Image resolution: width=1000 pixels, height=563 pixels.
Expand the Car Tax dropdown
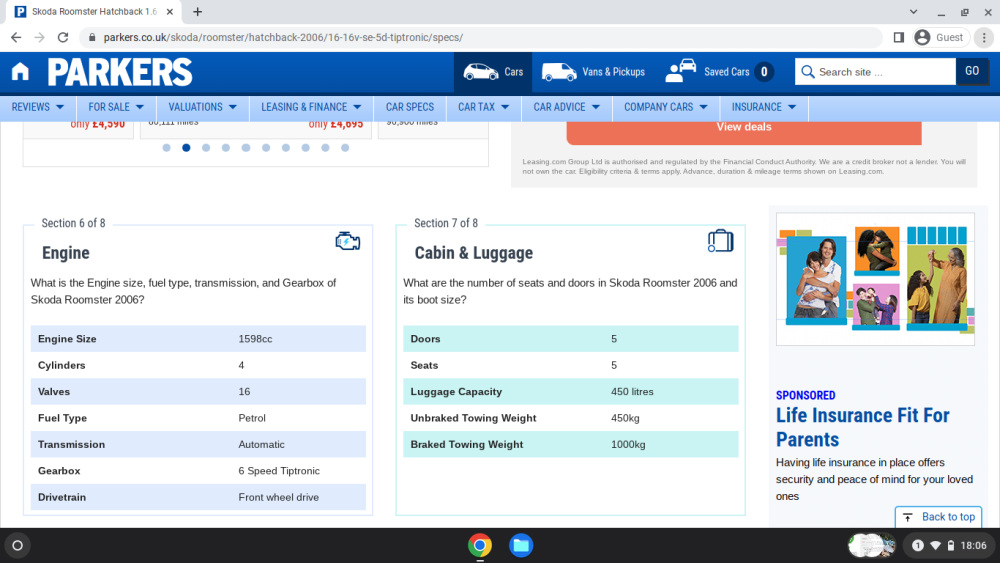[483, 107]
